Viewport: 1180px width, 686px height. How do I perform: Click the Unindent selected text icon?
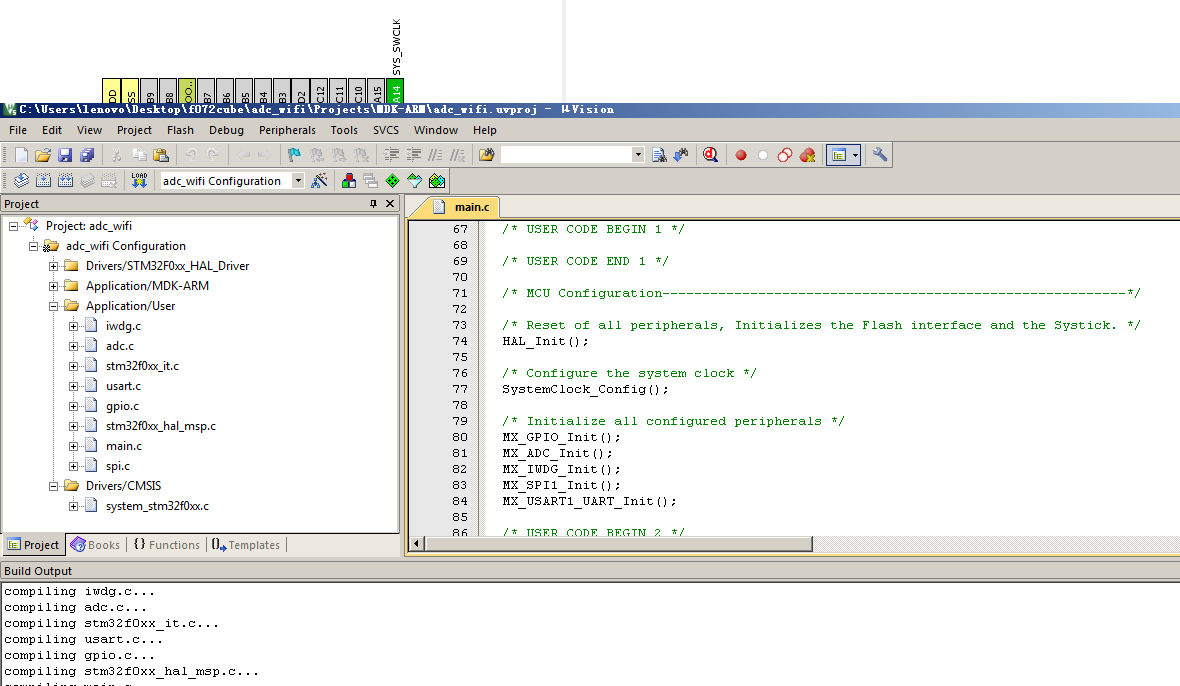tap(413, 155)
